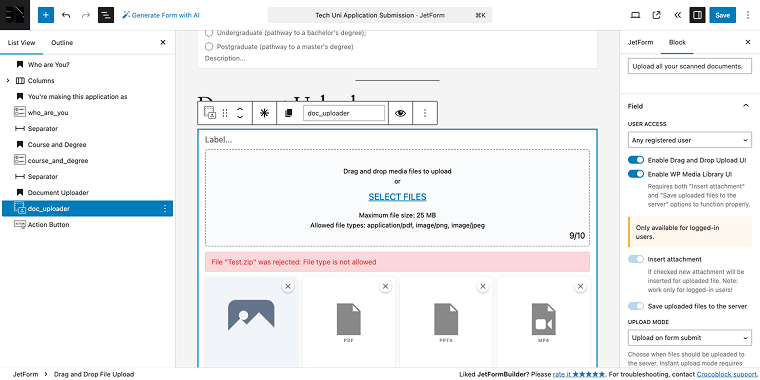The height and width of the screenshot is (380, 760).
Task: Toggle the document overview list icon
Action: [x=106, y=15]
